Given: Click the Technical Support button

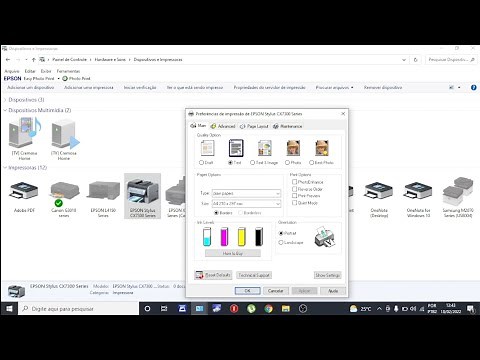Looking at the screenshot, I should [254, 275].
